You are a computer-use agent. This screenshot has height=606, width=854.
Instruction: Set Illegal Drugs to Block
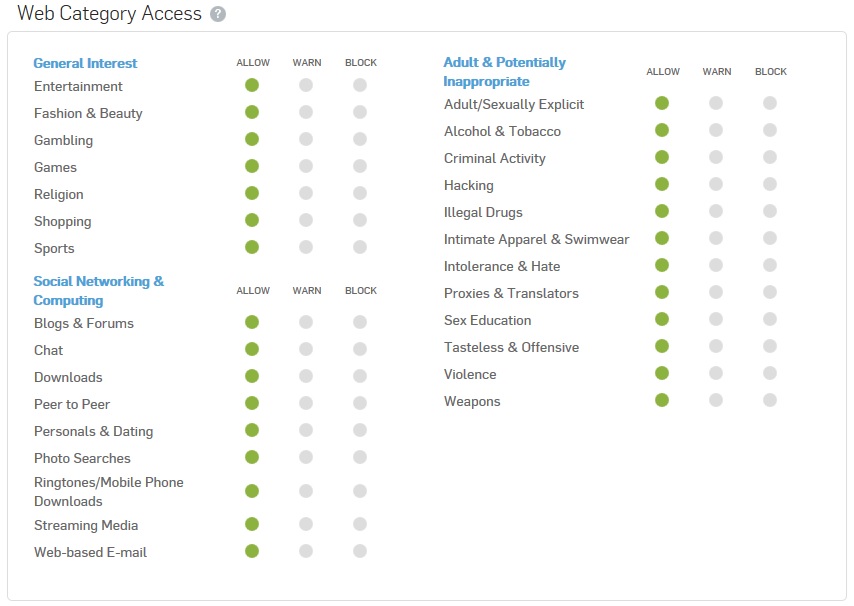click(770, 211)
